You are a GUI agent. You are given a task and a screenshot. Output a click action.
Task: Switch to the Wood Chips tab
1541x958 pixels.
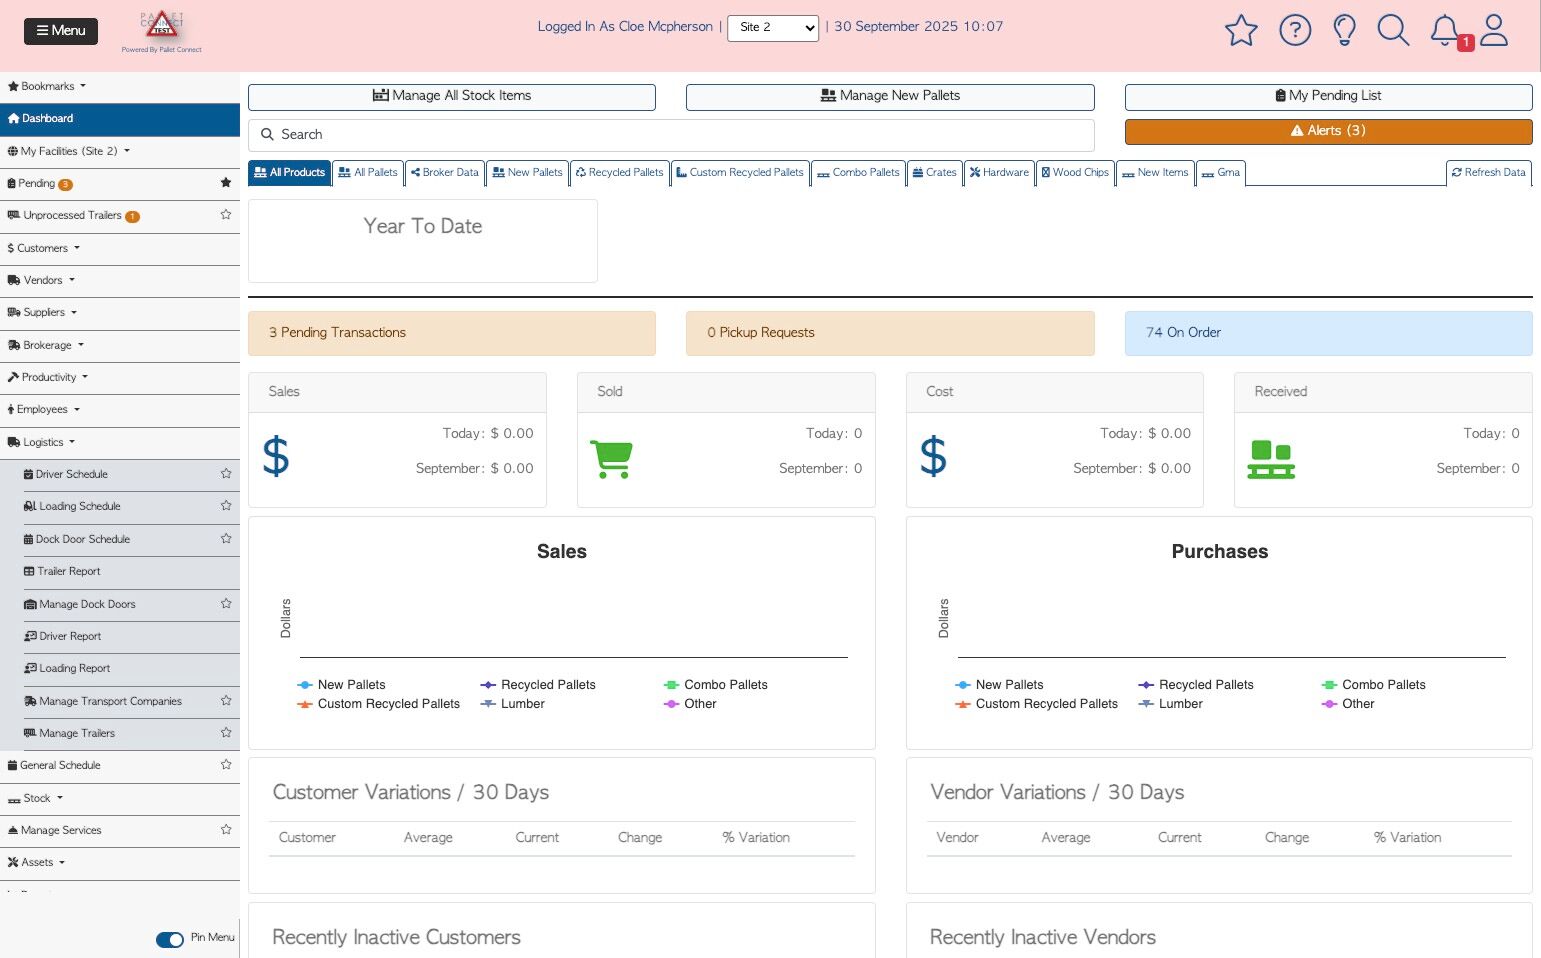click(1075, 173)
